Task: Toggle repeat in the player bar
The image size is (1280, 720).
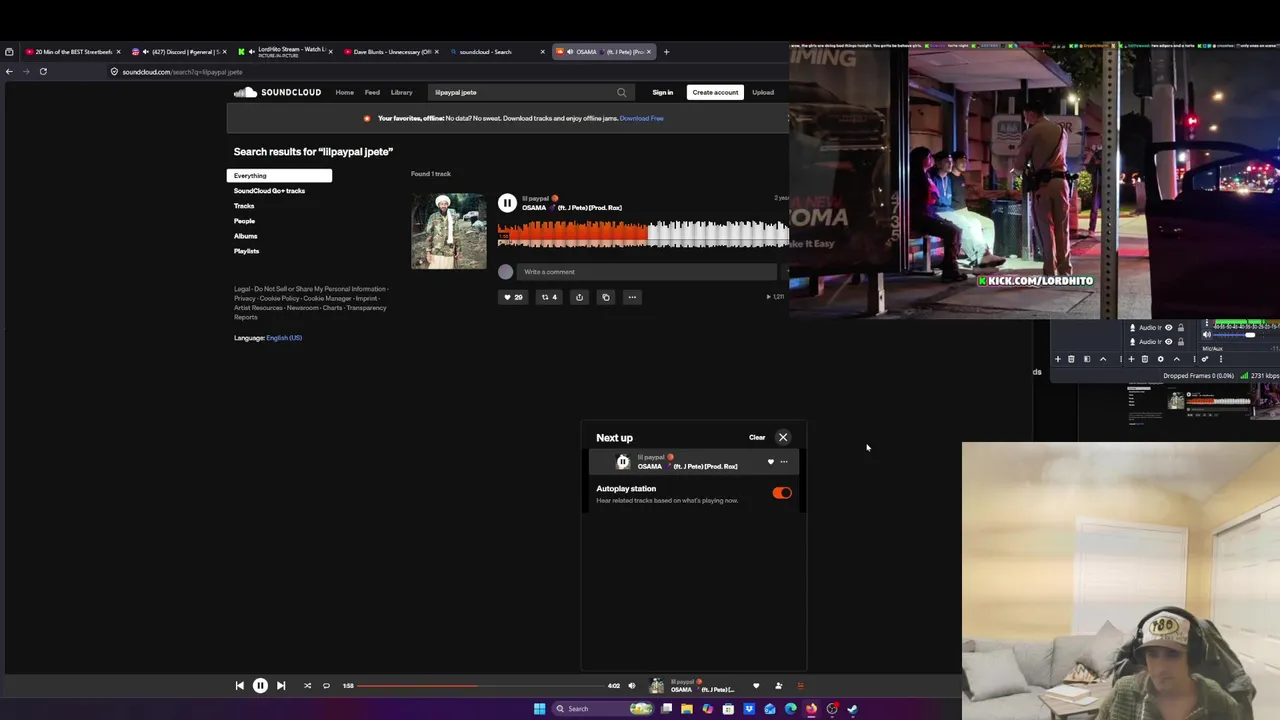Action: [x=326, y=685]
